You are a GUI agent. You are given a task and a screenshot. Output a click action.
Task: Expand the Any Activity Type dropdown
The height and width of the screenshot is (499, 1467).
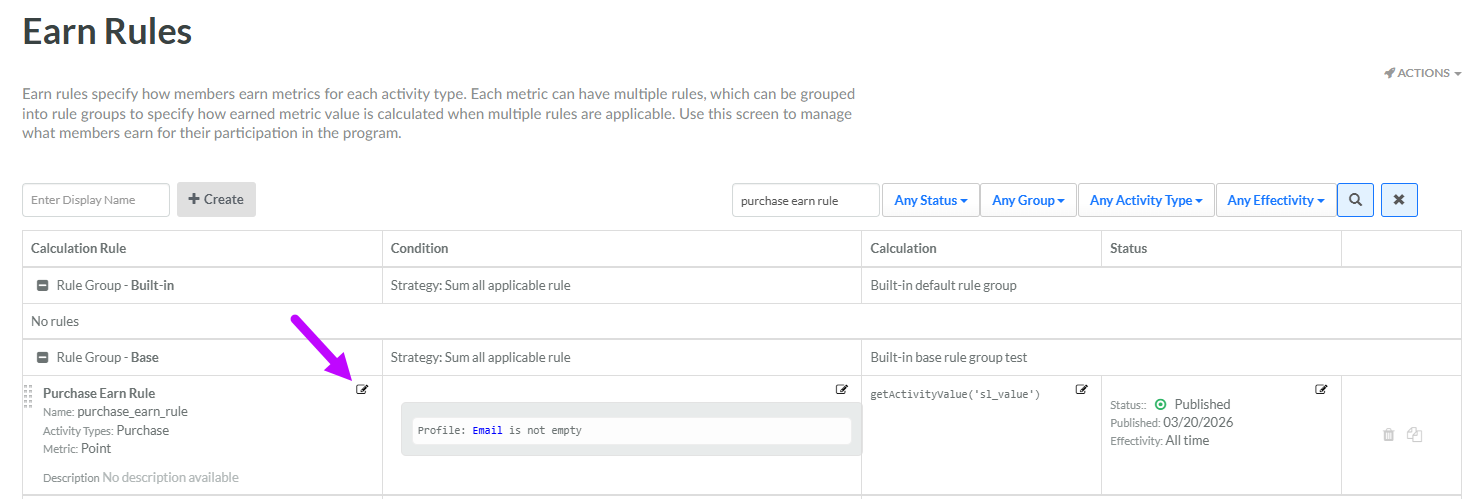(x=1146, y=200)
